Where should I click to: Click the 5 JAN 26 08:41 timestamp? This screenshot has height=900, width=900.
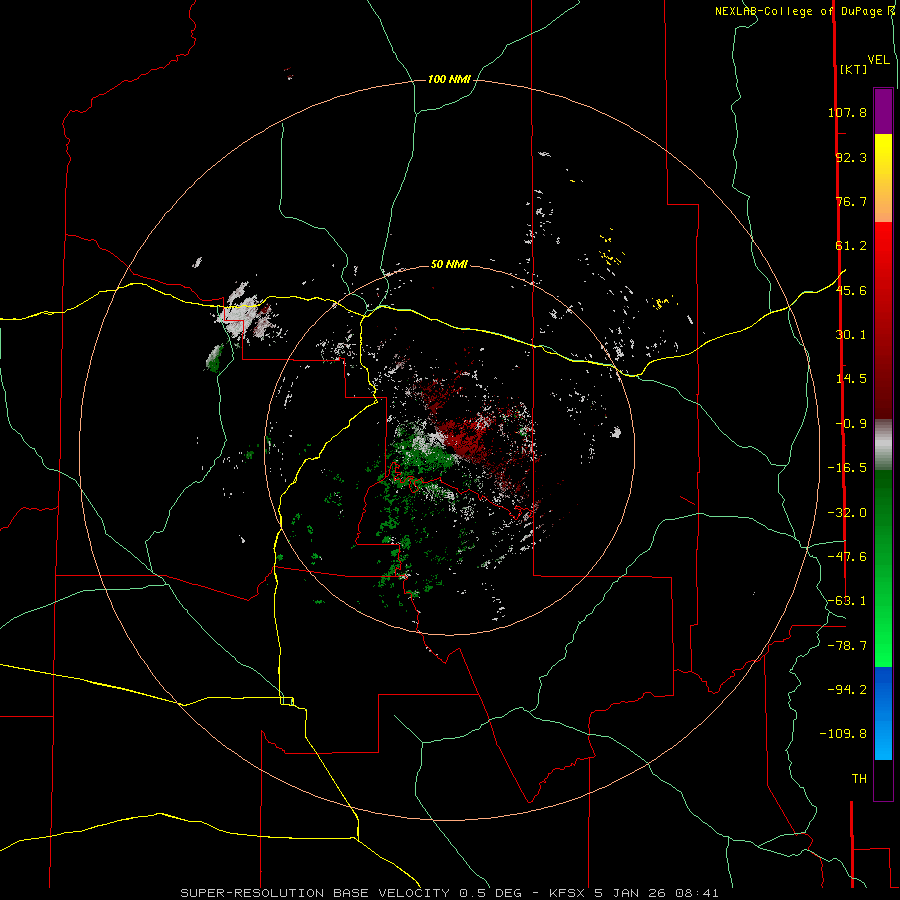coord(657,893)
